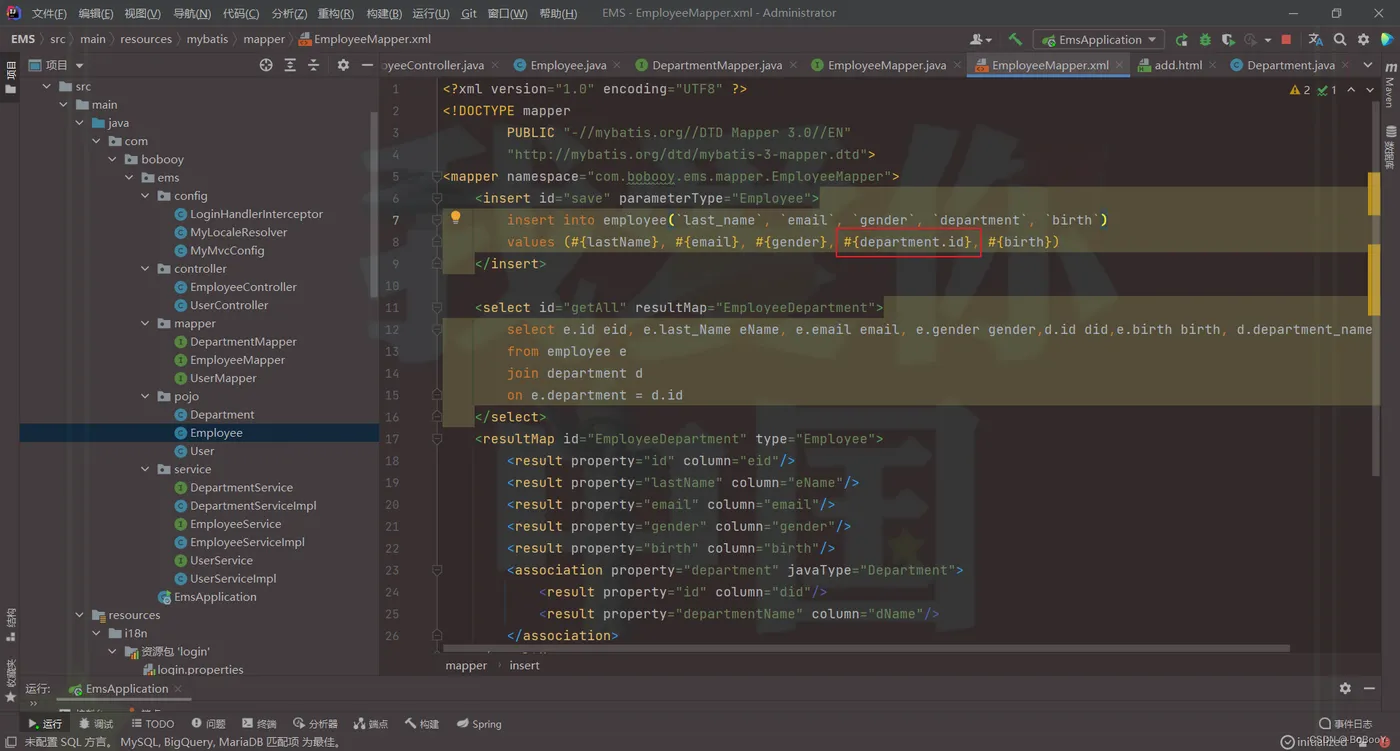Image resolution: width=1400 pixels, height=751 pixels.
Task: Start debugging with the green bug icon
Action: pyautogui.click(x=1205, y=40)
